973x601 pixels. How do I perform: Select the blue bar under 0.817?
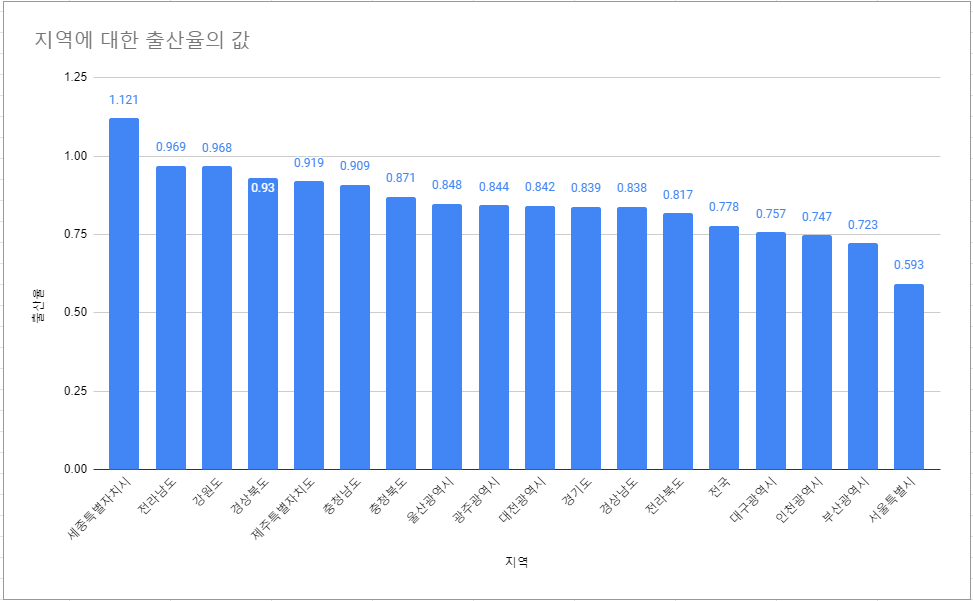678,341
